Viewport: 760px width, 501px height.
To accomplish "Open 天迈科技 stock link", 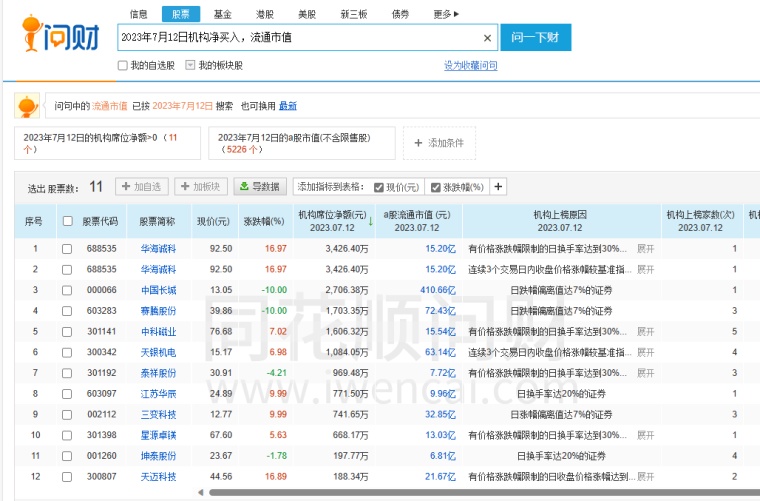I will (158, 477).
